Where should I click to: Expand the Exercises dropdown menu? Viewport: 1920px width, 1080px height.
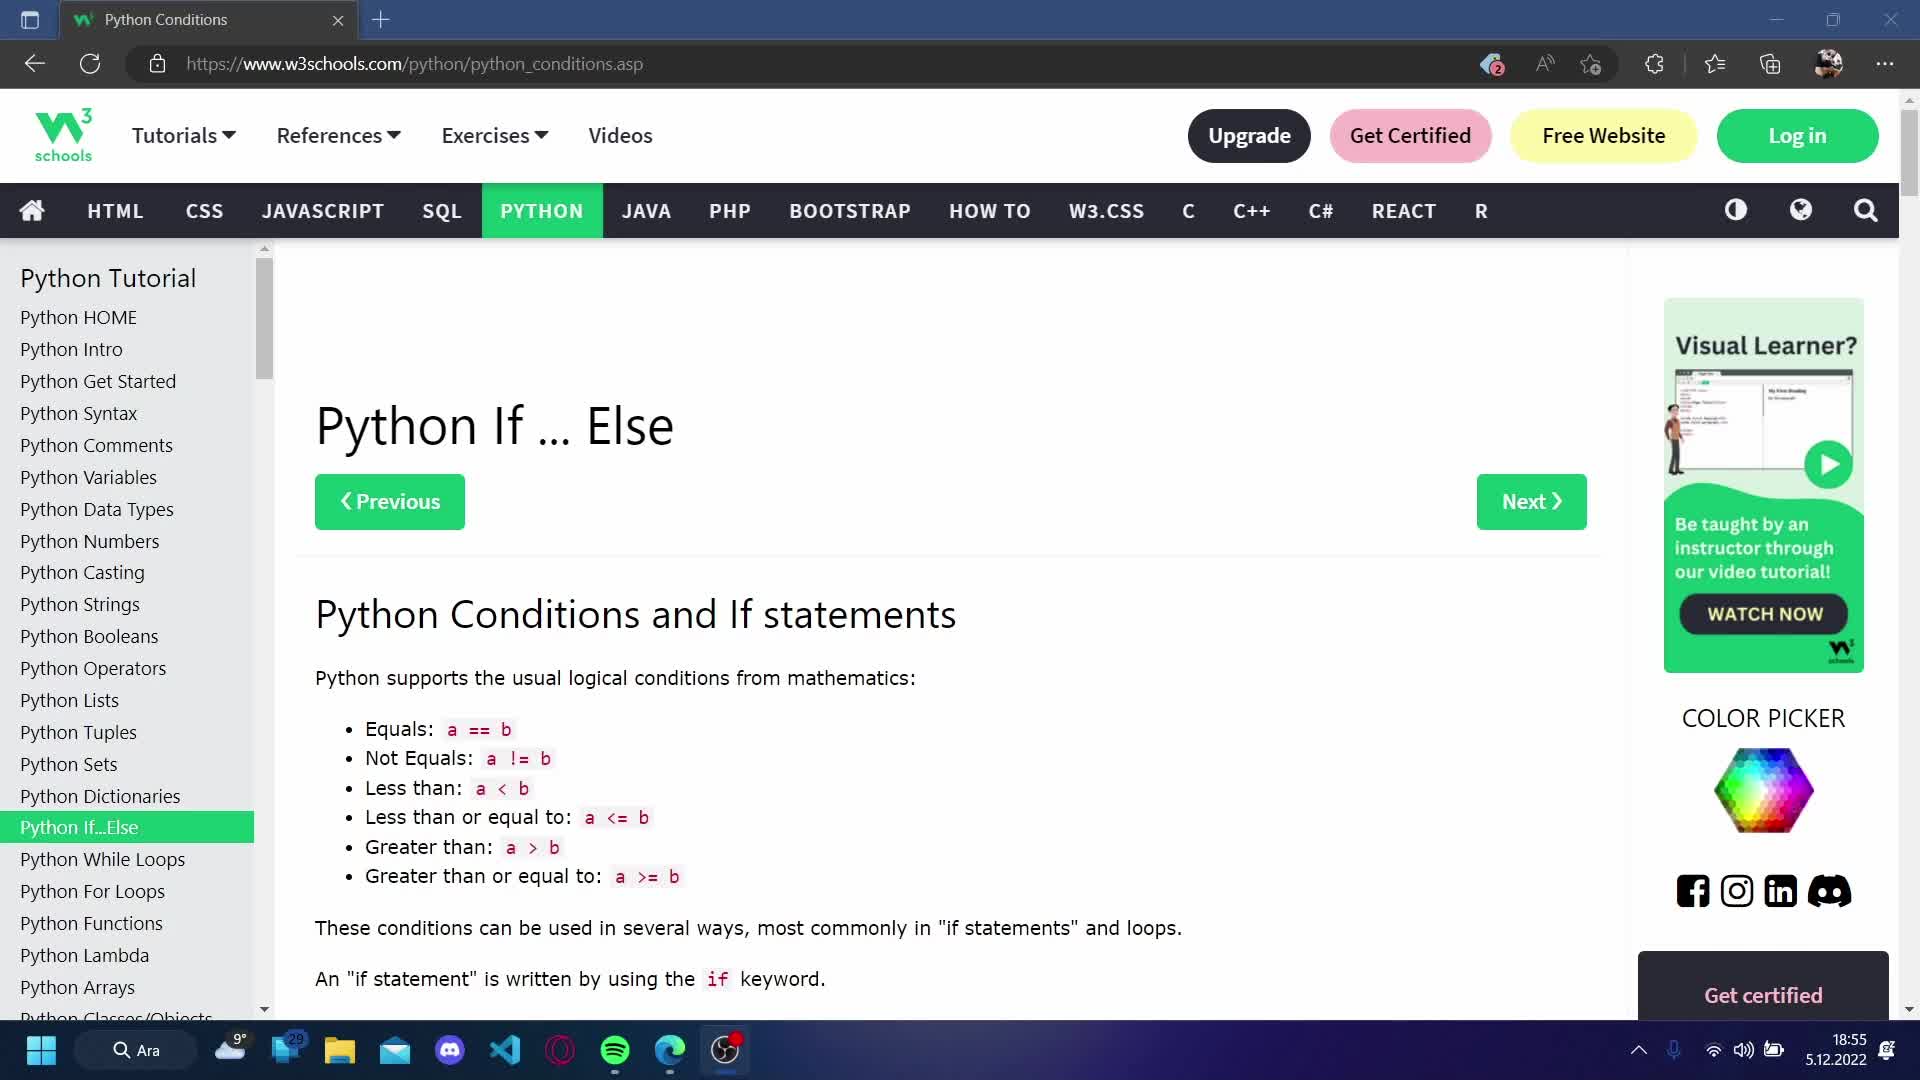[495, 136]
